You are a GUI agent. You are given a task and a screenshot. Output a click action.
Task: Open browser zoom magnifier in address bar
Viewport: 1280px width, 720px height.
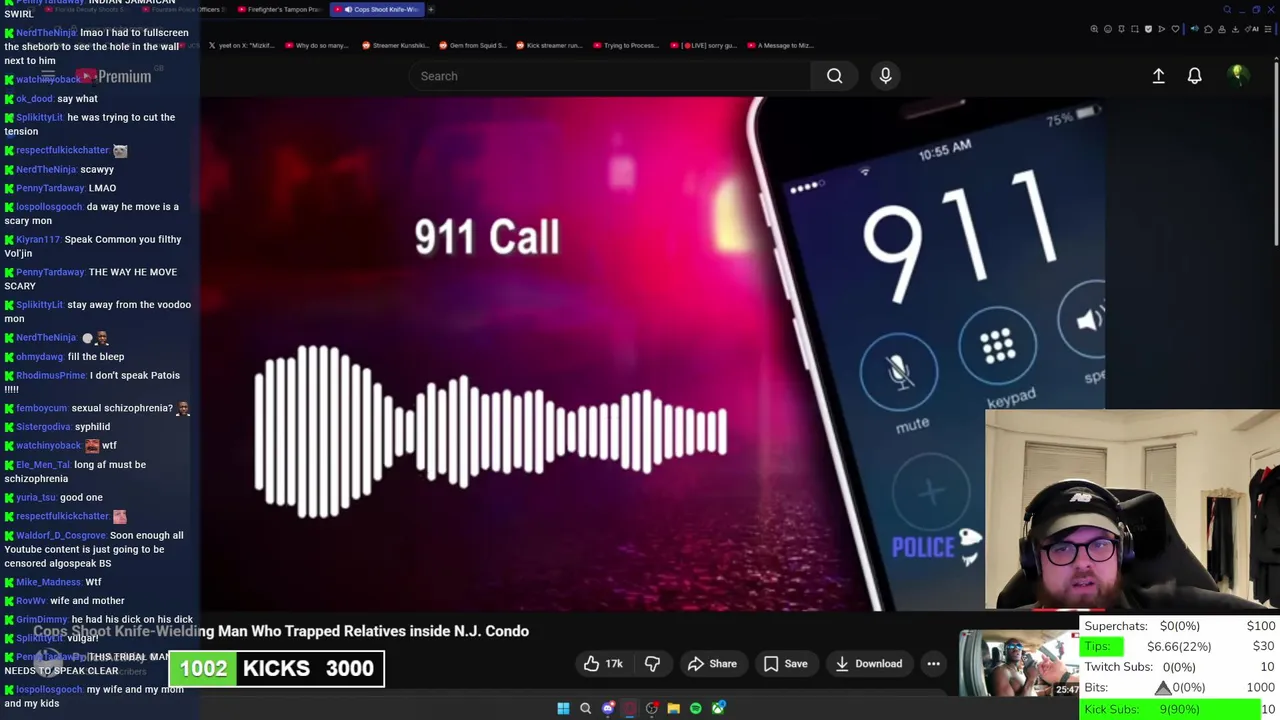pos(1094,29)
